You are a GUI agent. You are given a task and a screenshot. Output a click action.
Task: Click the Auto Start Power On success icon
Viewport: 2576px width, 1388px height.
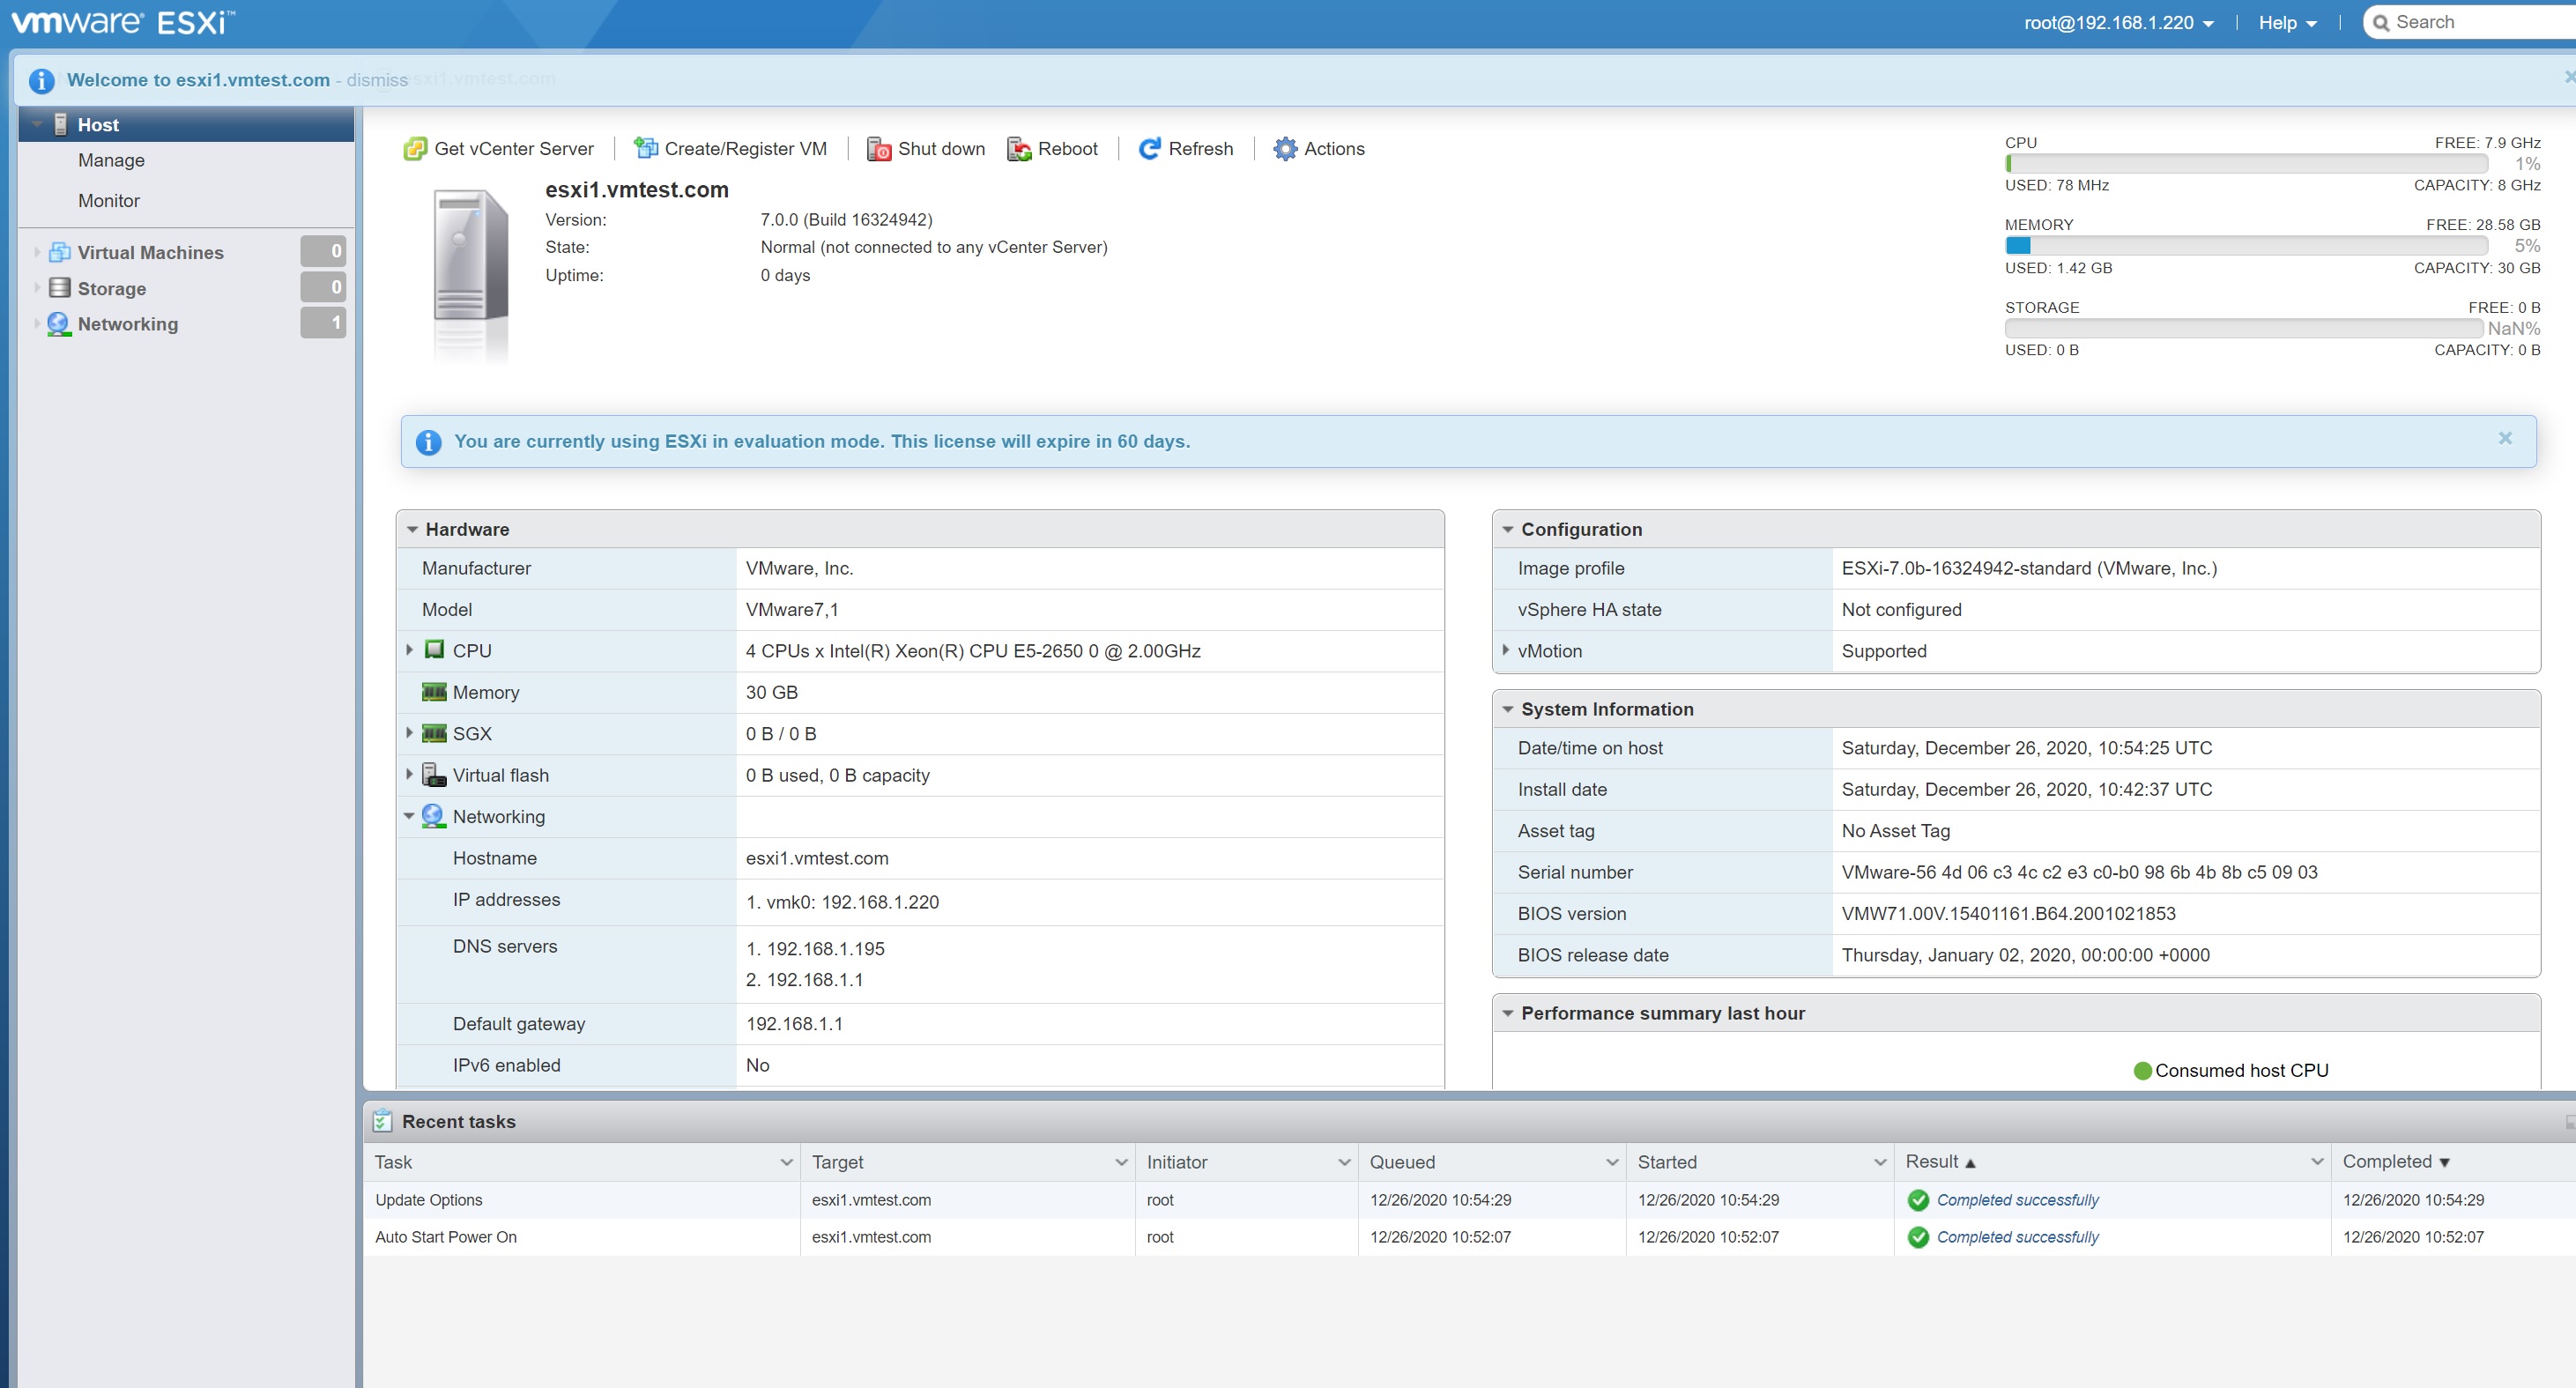[1918, 1237]
